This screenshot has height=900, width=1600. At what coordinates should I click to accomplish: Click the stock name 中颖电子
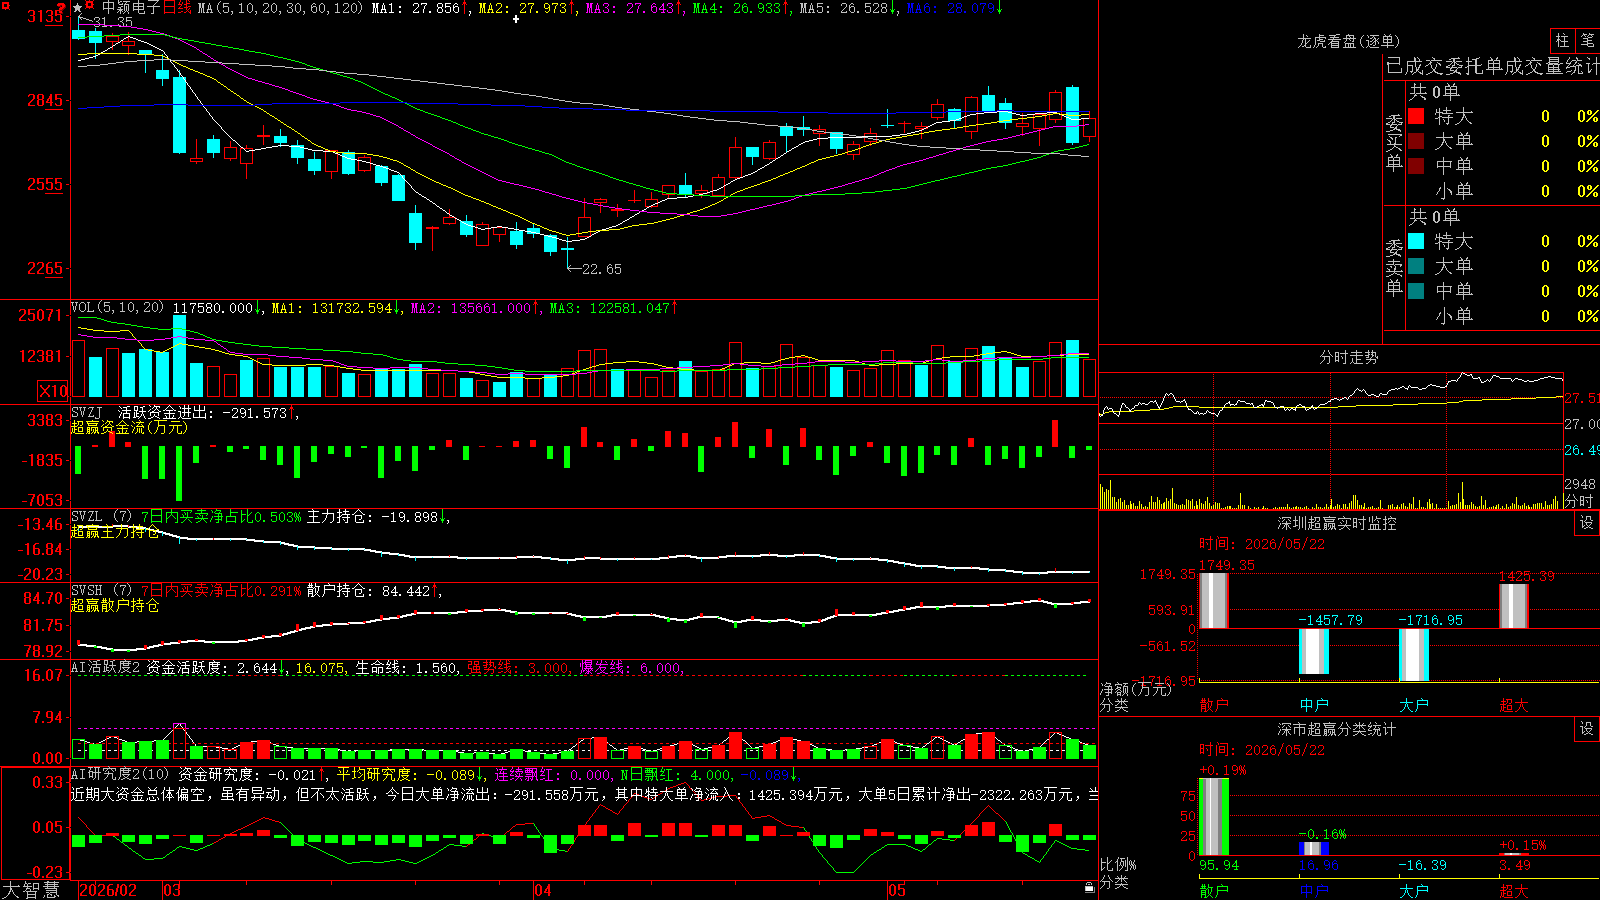(x=130, y=8)
